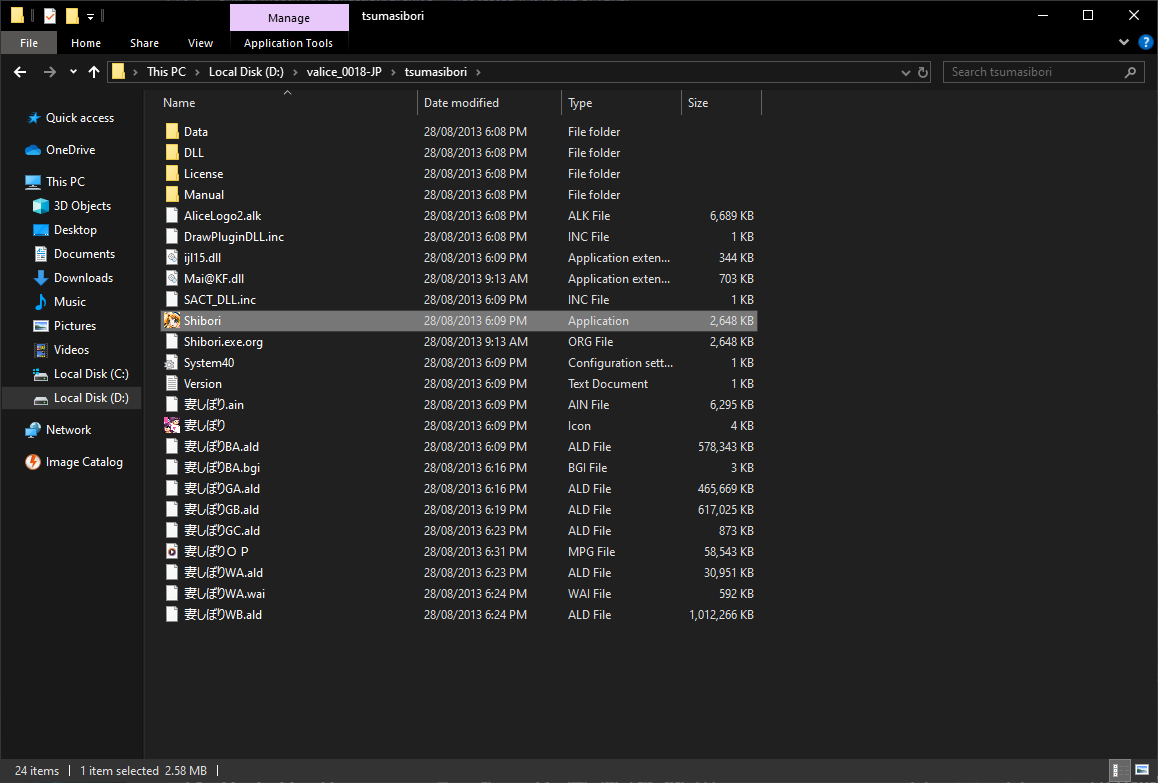Sort by the Date modified column header
The width and height of the screenshot is (1158, 783).
tap(490, 103)
